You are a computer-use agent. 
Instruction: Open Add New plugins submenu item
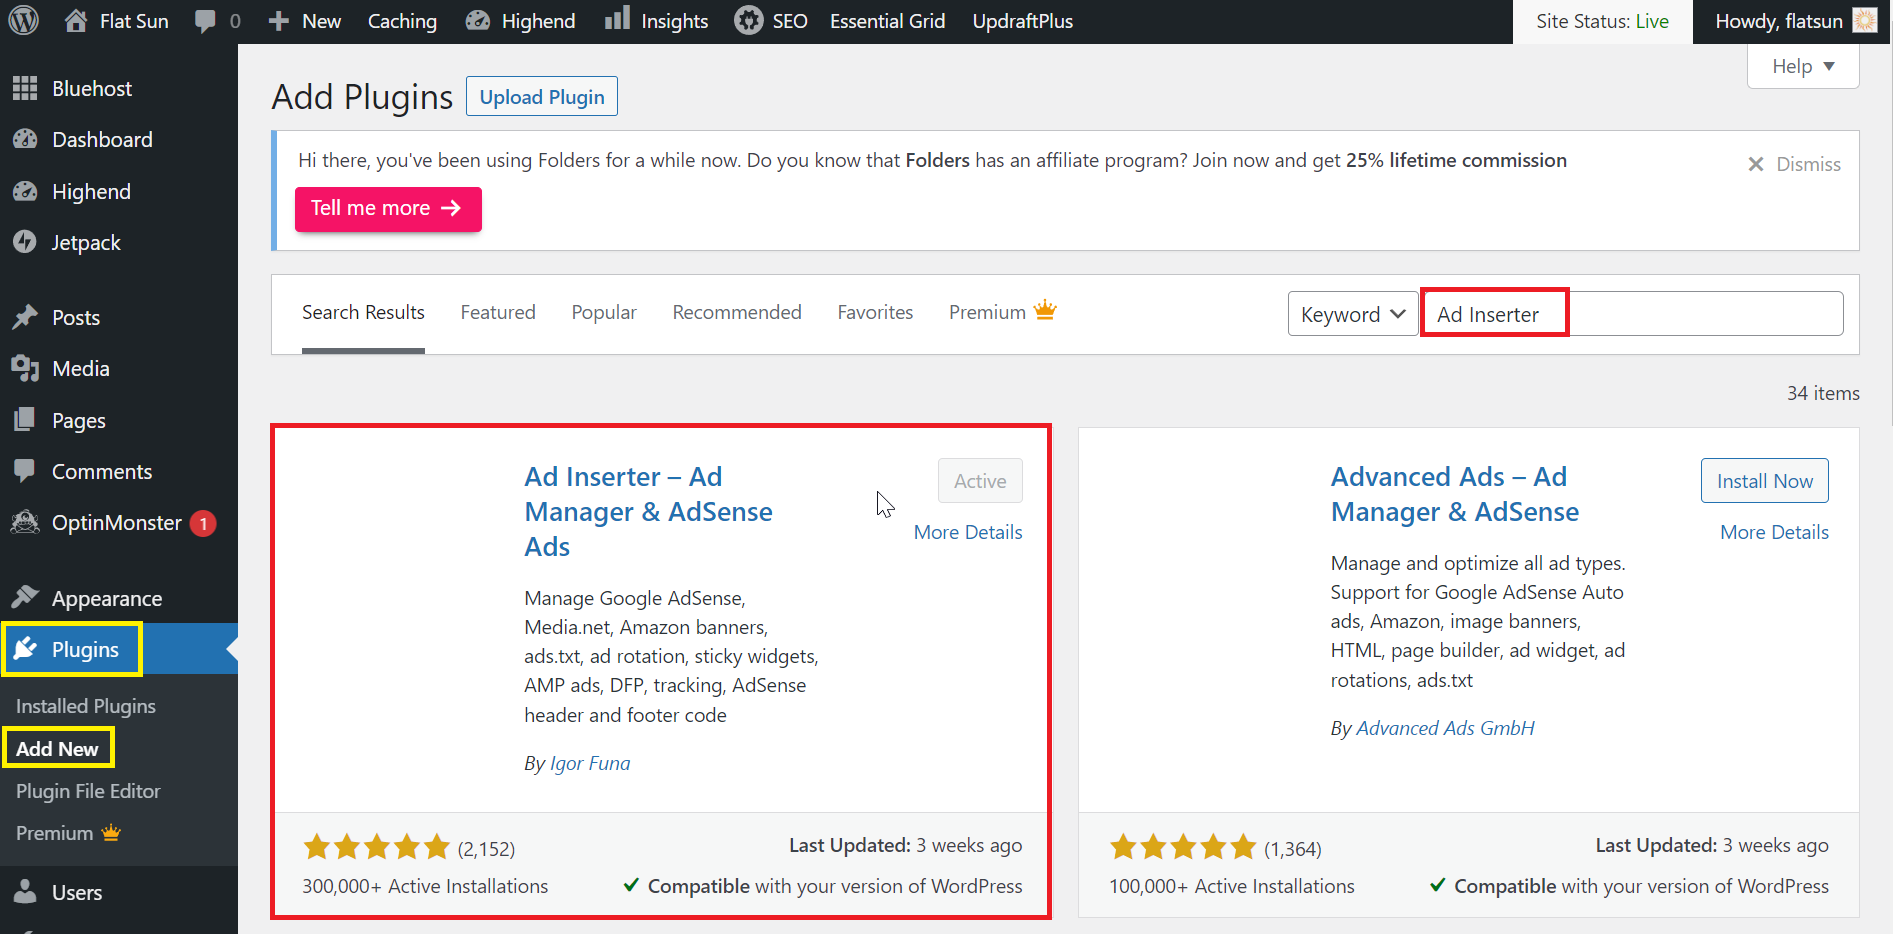57,748
